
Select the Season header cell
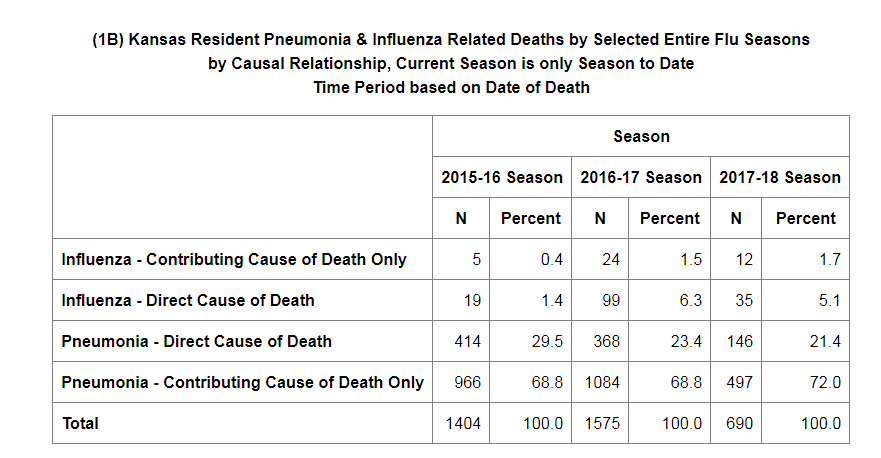(641, 136)
